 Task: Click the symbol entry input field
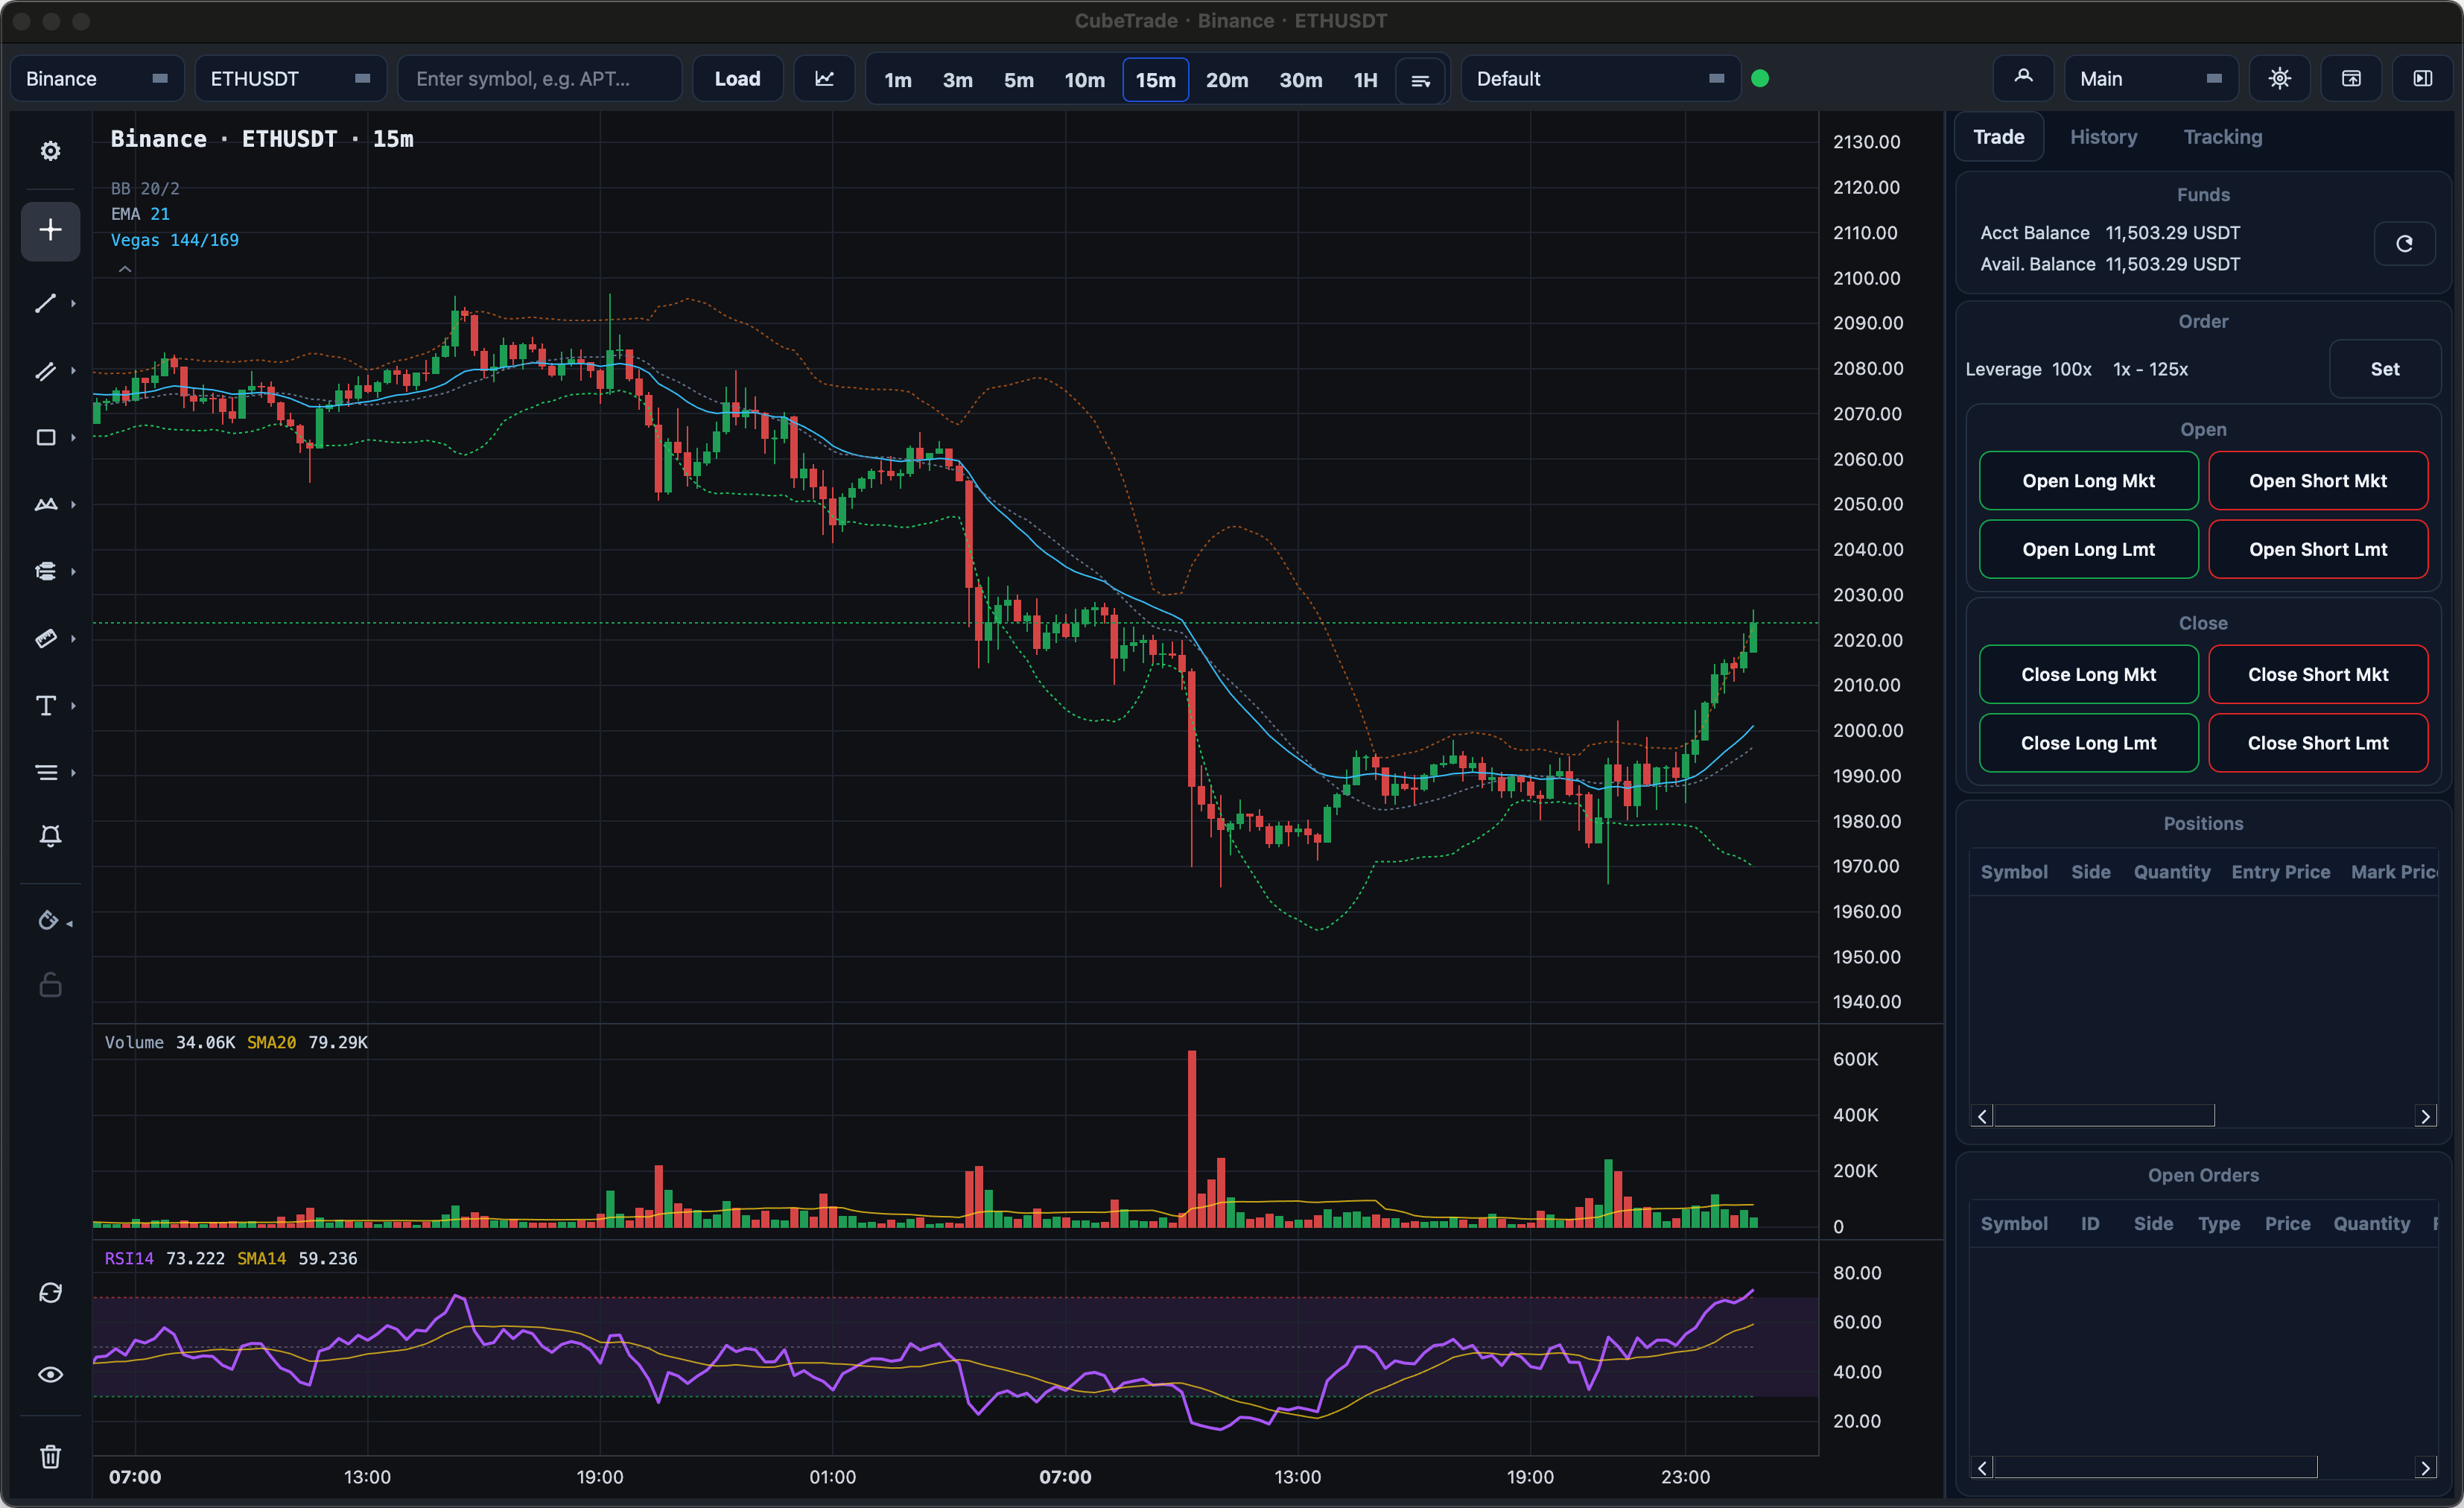(540, 78)
